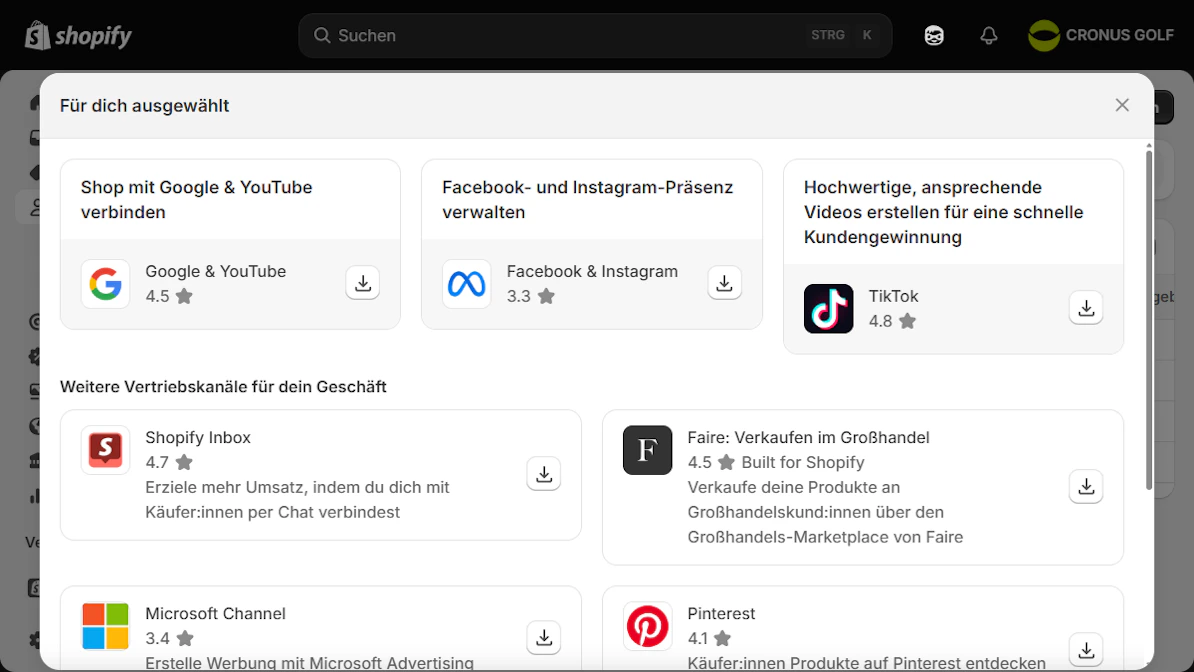The width and height of the screenshot is (1194, 672).
Task: Click 'Facebook- und Instagram-Präsenz verwalten' heading
Action: [x=587, y=200]
